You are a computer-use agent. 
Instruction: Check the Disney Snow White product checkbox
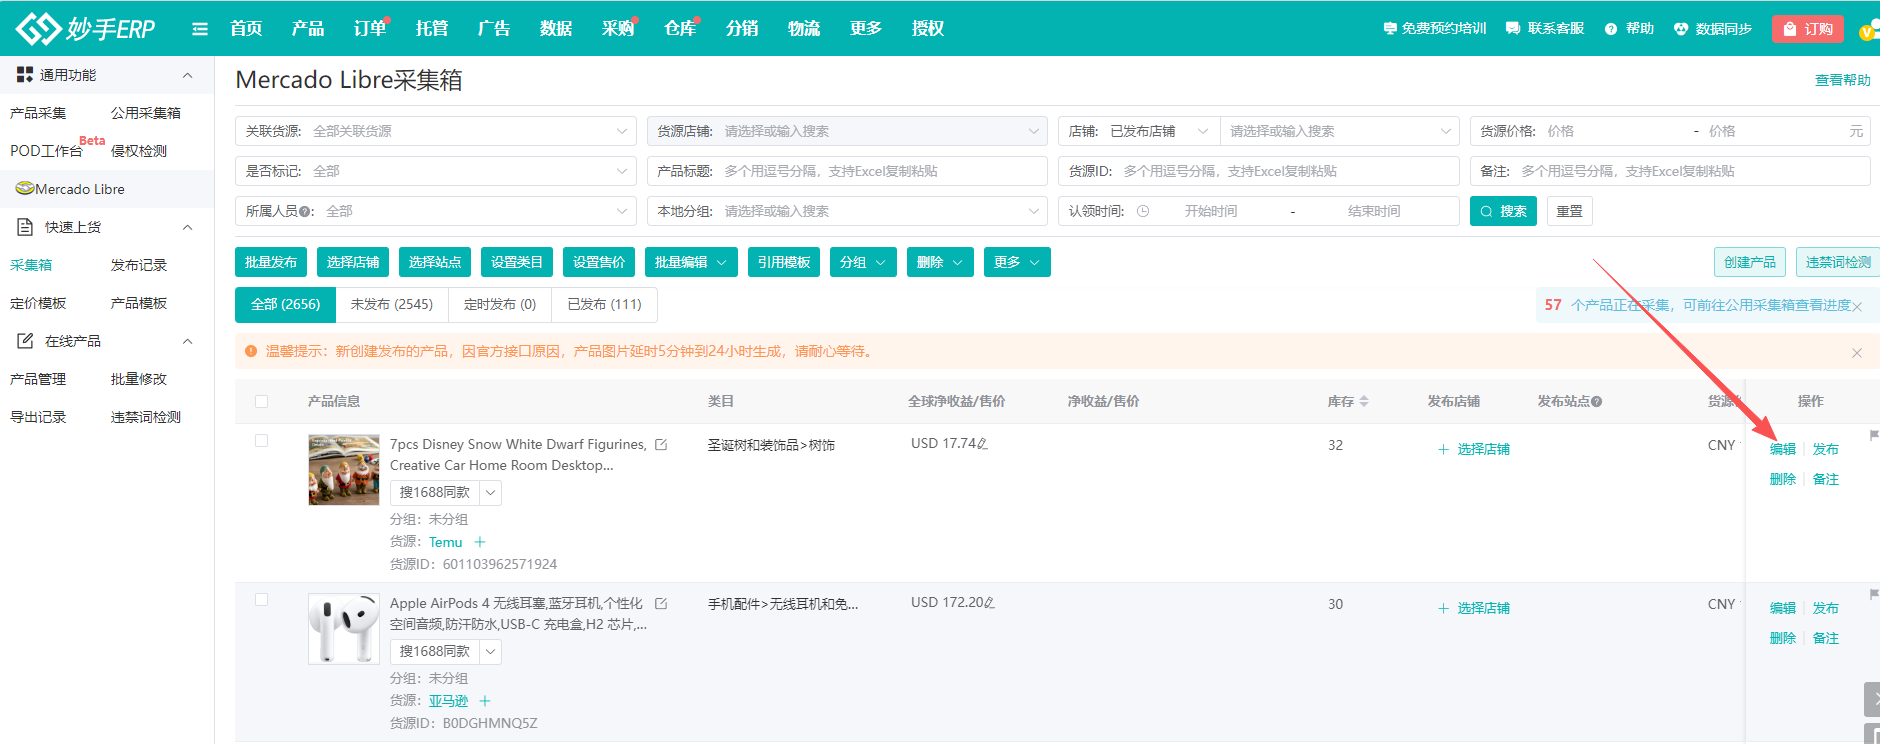(262, 441)
